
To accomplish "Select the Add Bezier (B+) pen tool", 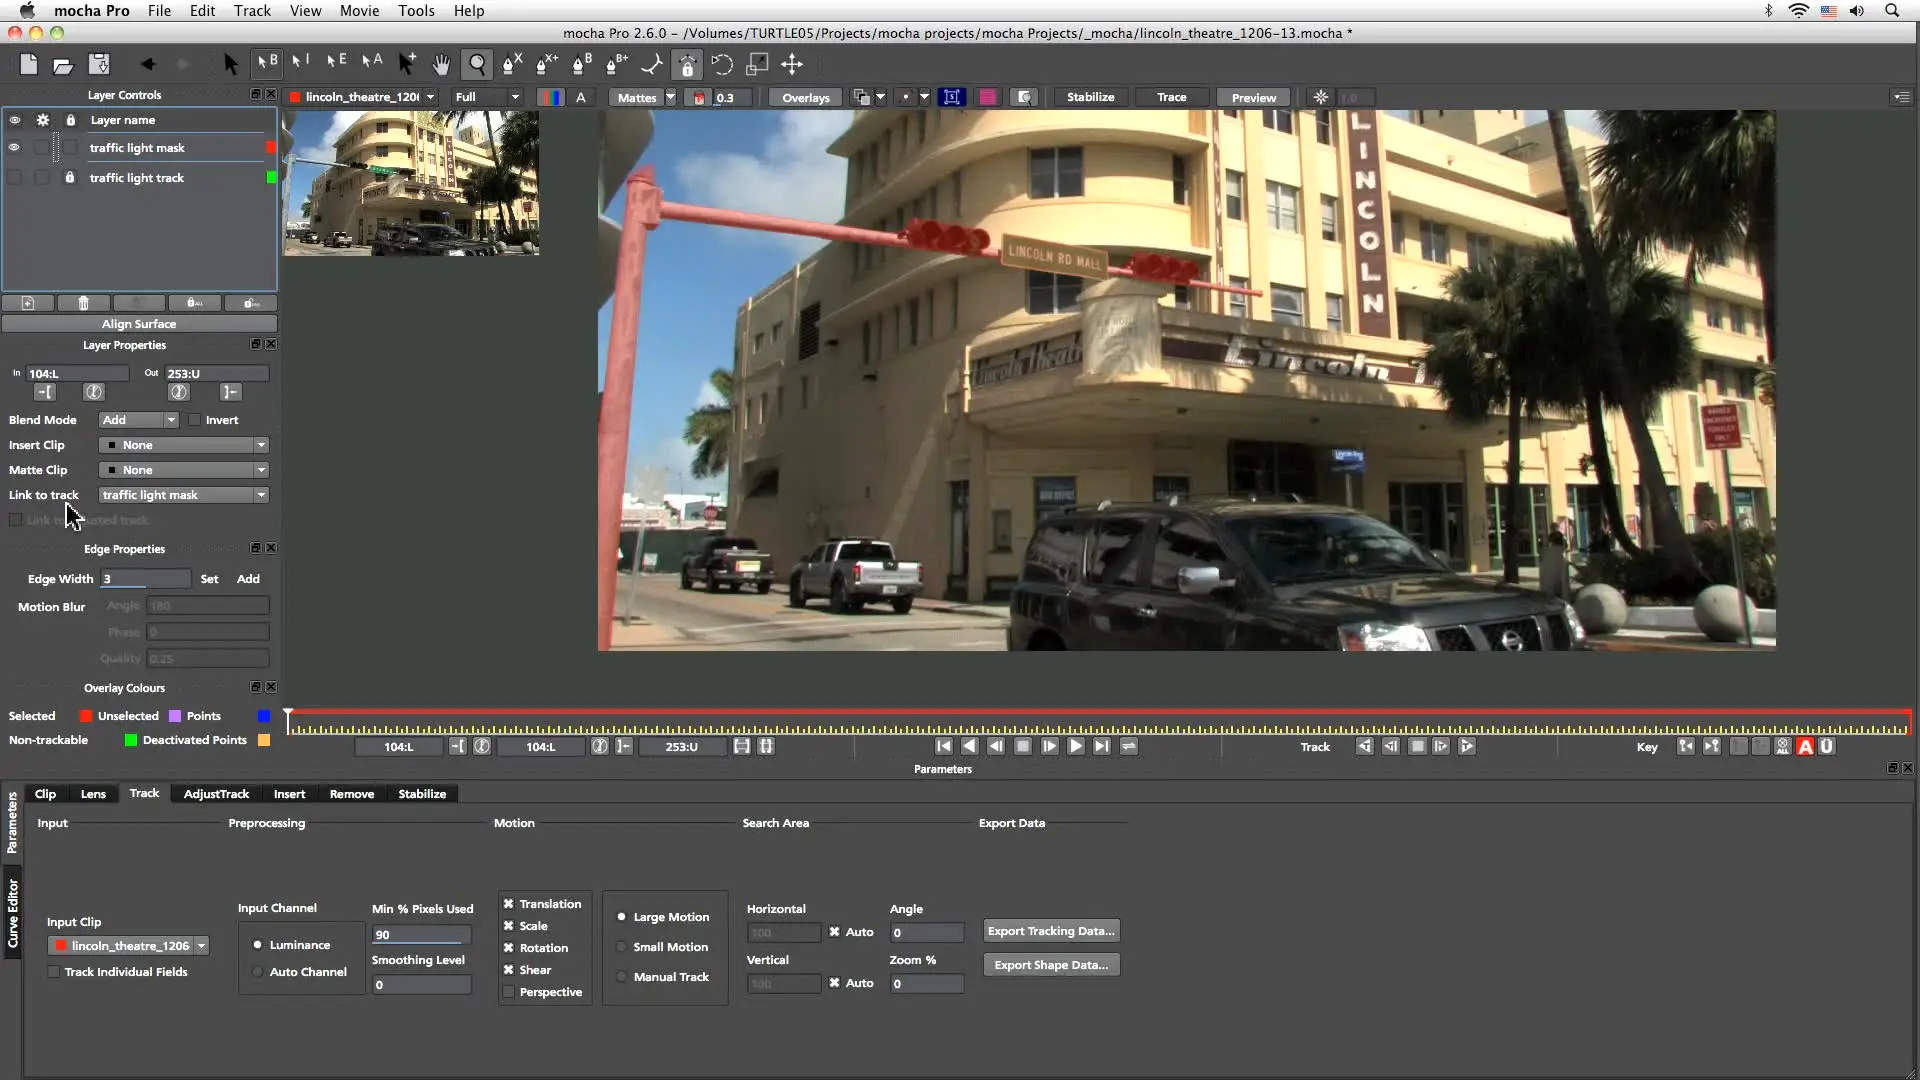I will coord(617,65).
